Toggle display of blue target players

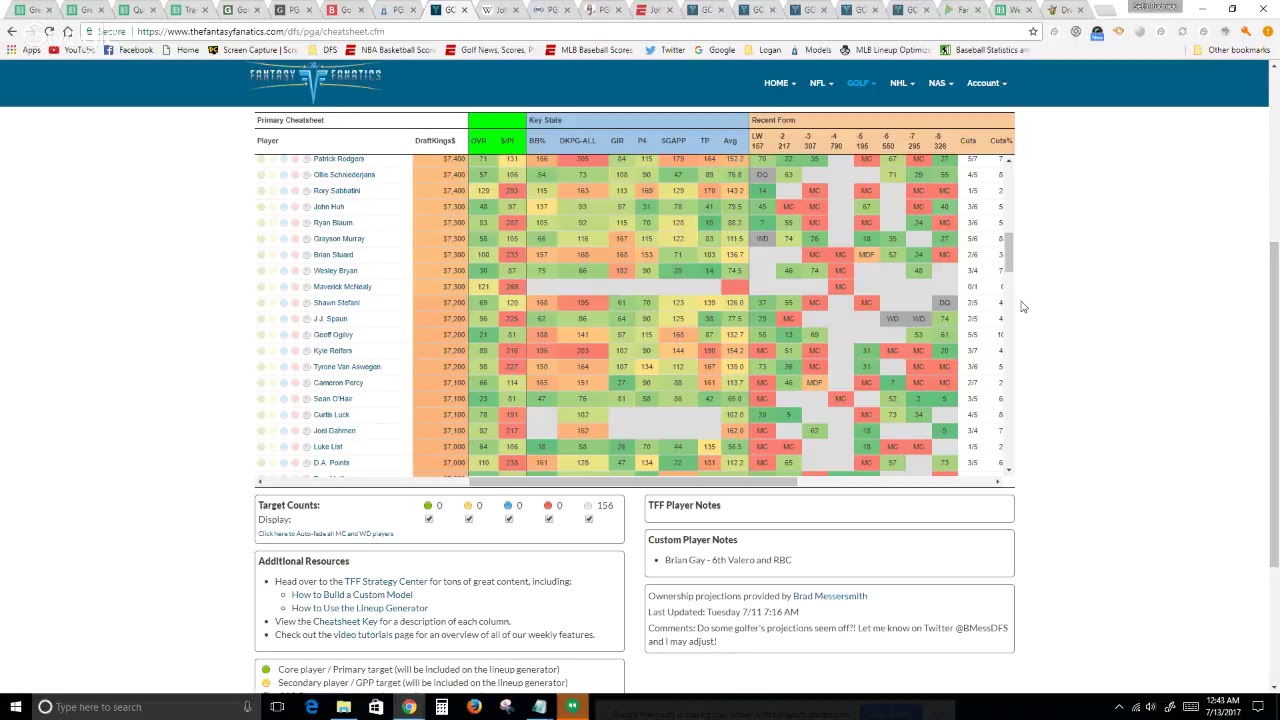pos(509,519)
